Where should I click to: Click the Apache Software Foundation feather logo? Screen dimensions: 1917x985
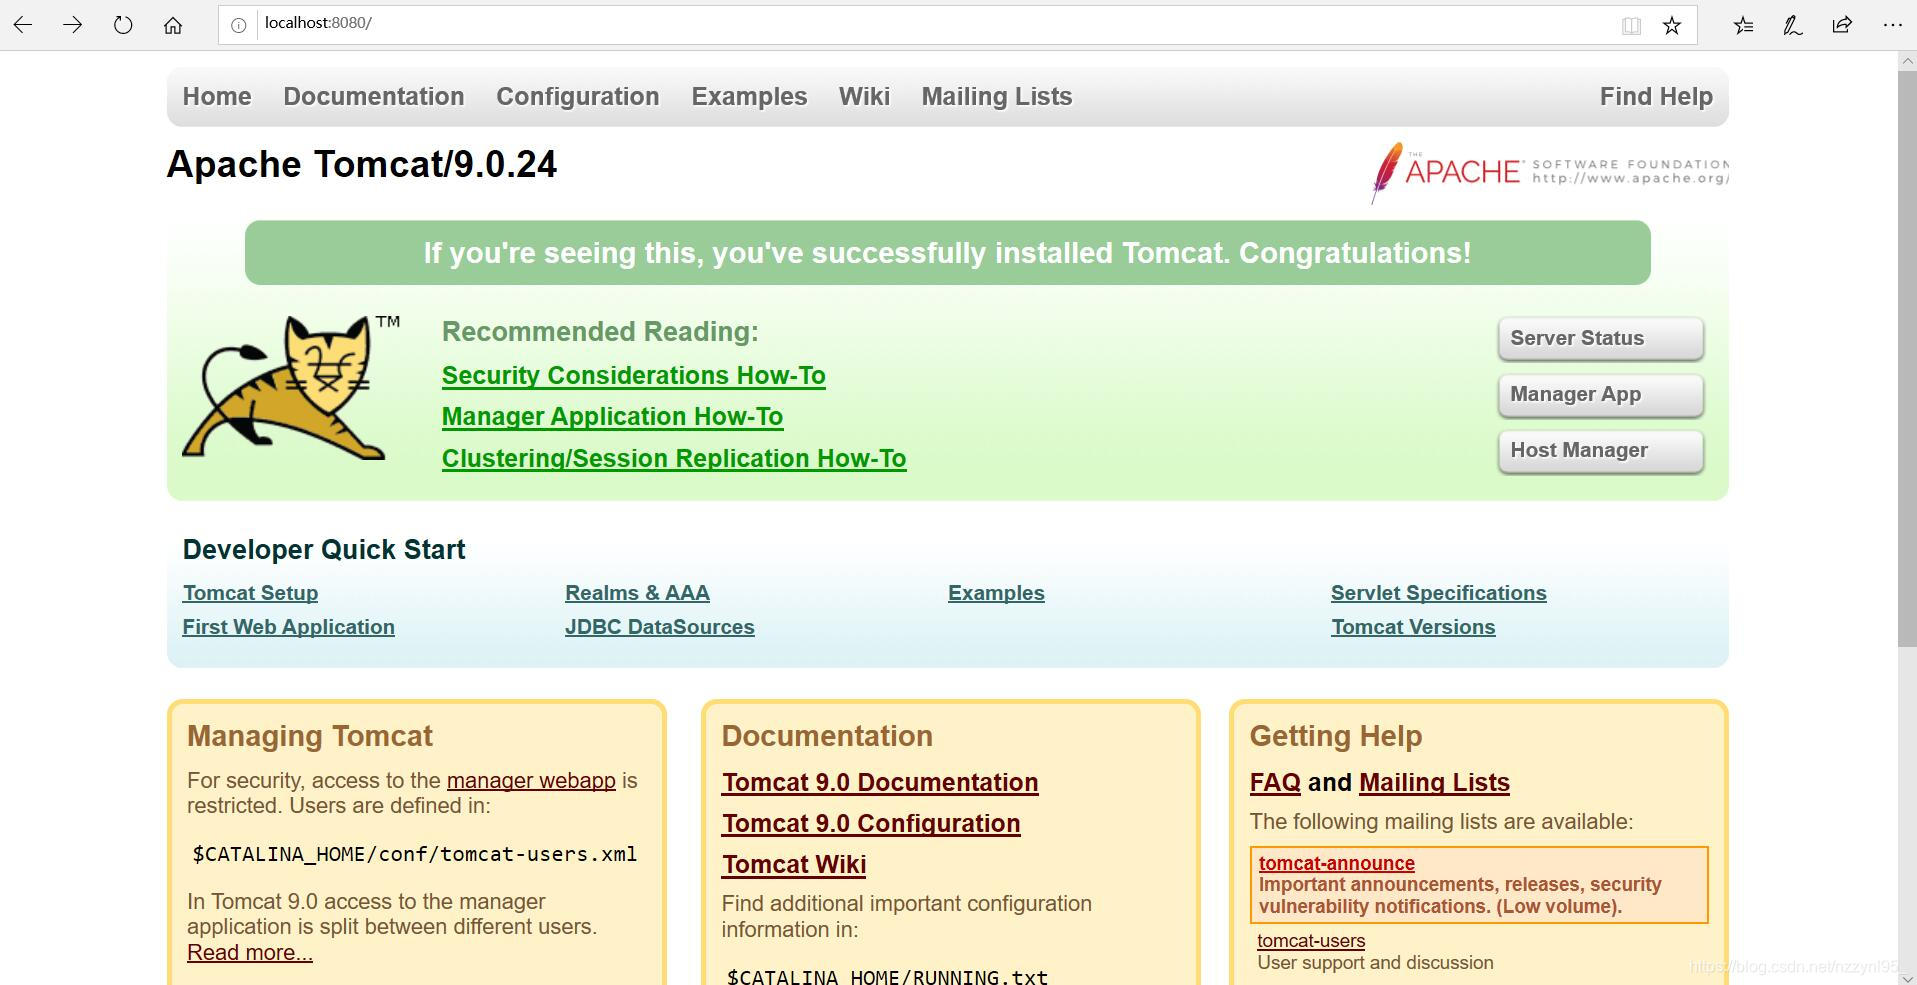1549,172
